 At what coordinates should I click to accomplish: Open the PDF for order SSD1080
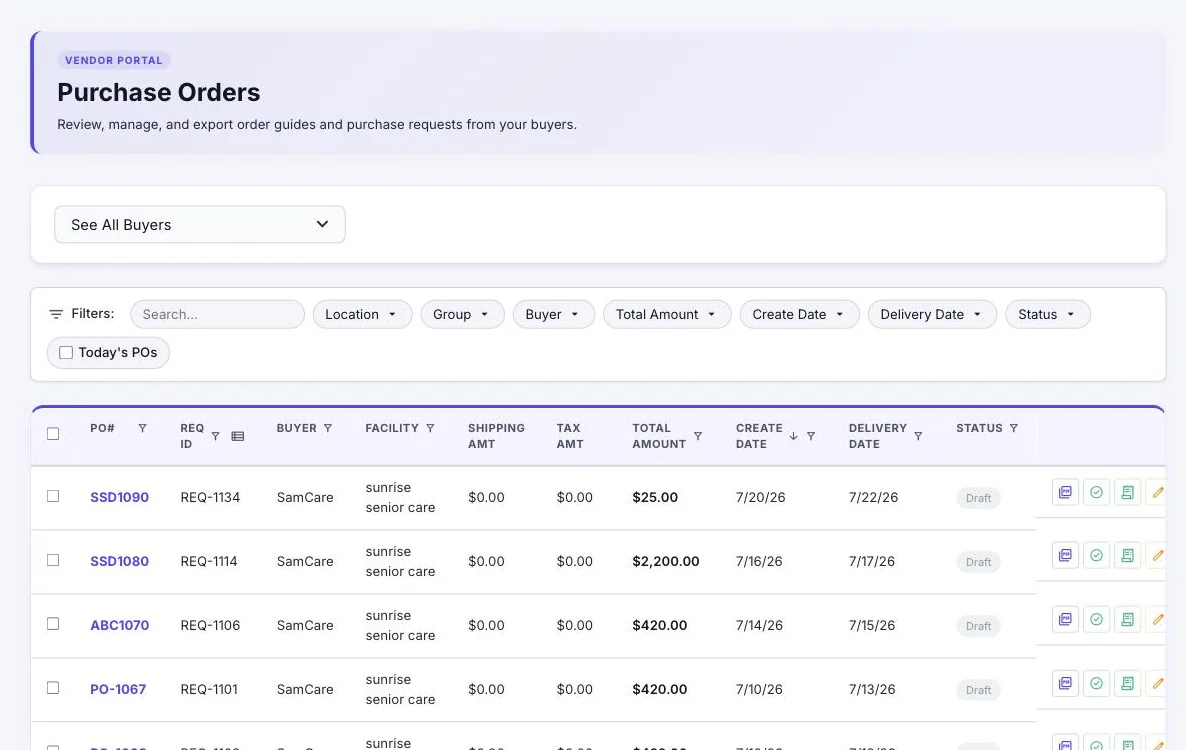coord(1065,556)
